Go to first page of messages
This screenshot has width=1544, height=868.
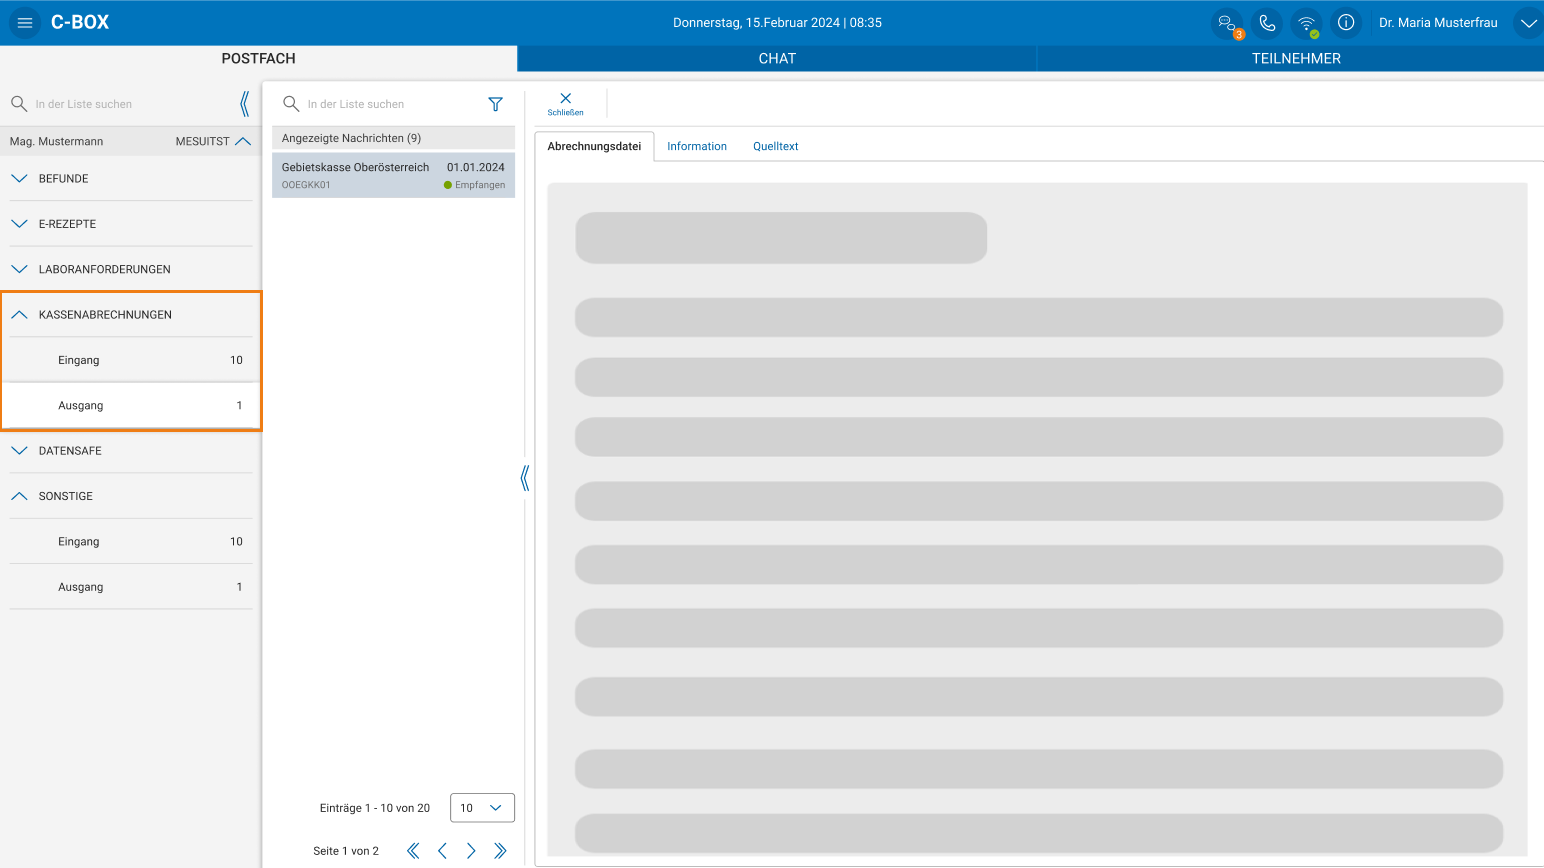coord(413,851)
